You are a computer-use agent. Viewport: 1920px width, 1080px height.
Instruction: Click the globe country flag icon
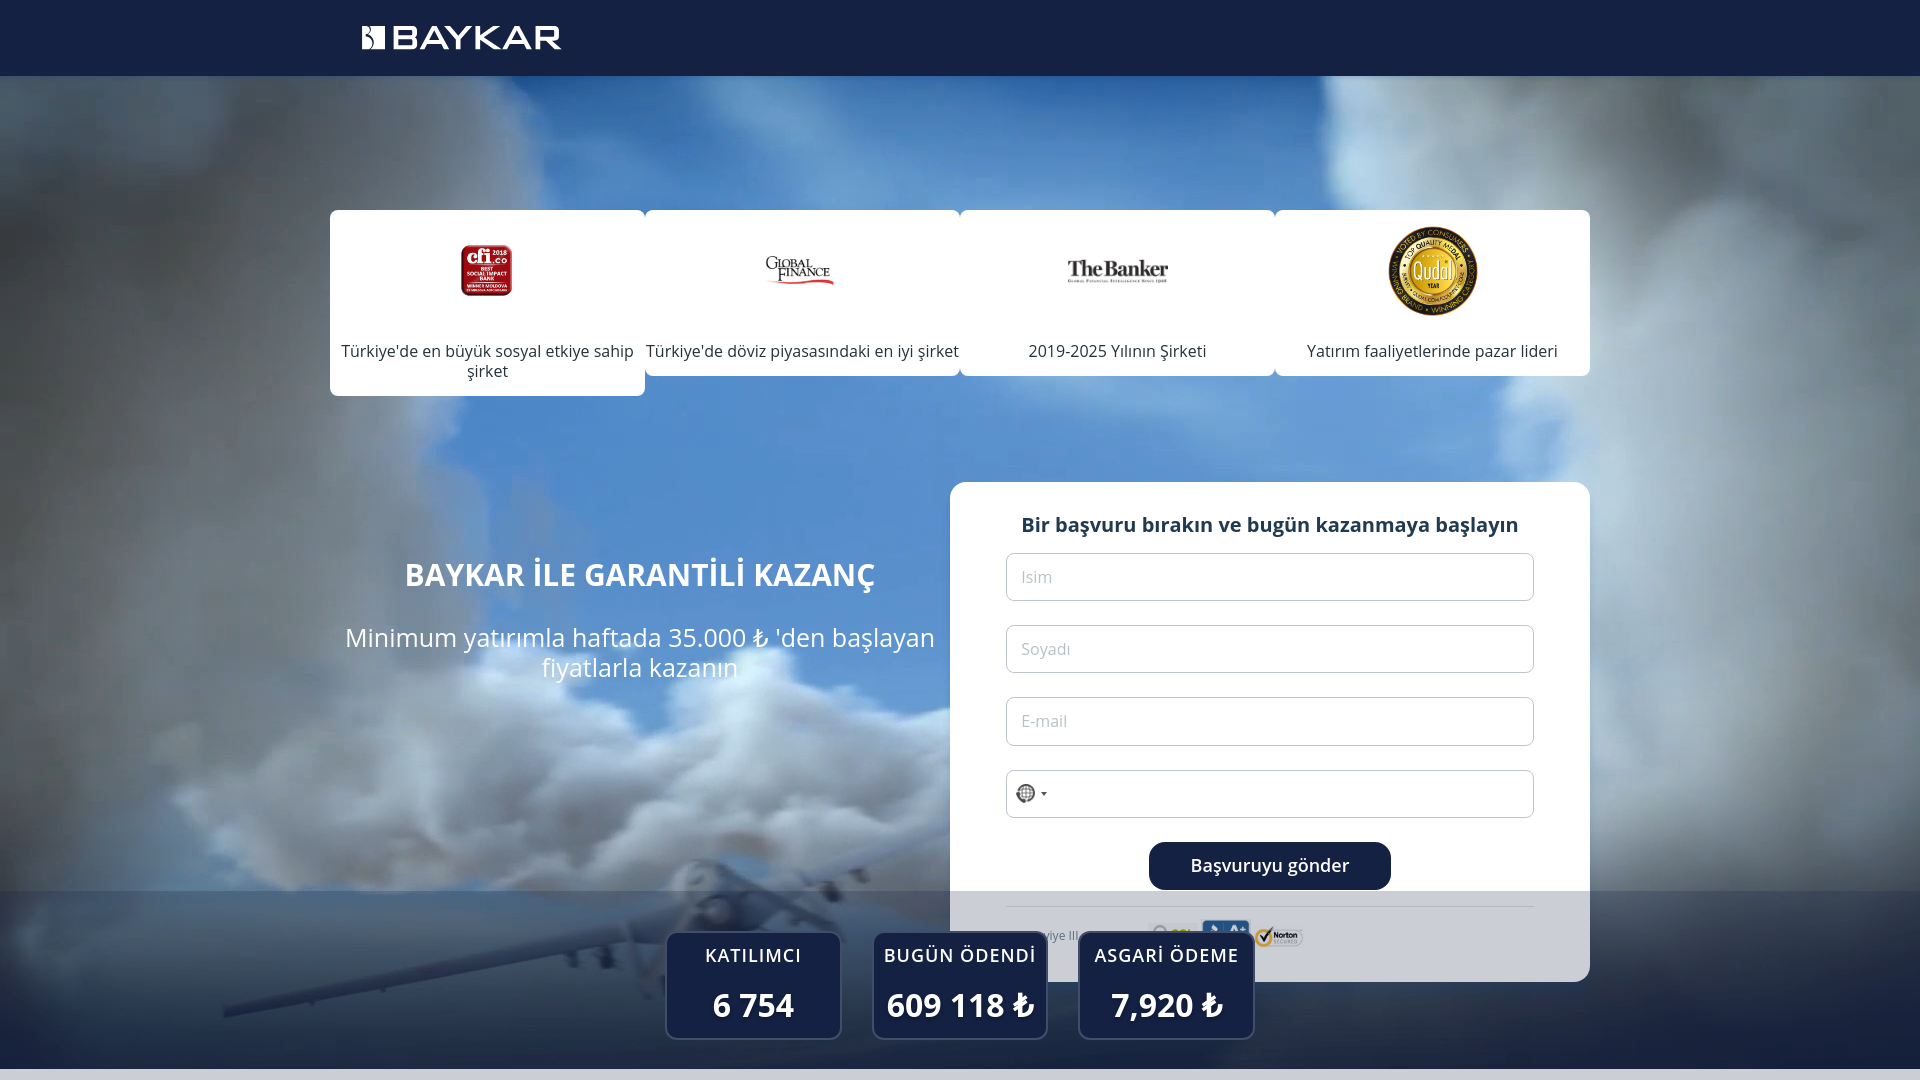[1025, 794]
